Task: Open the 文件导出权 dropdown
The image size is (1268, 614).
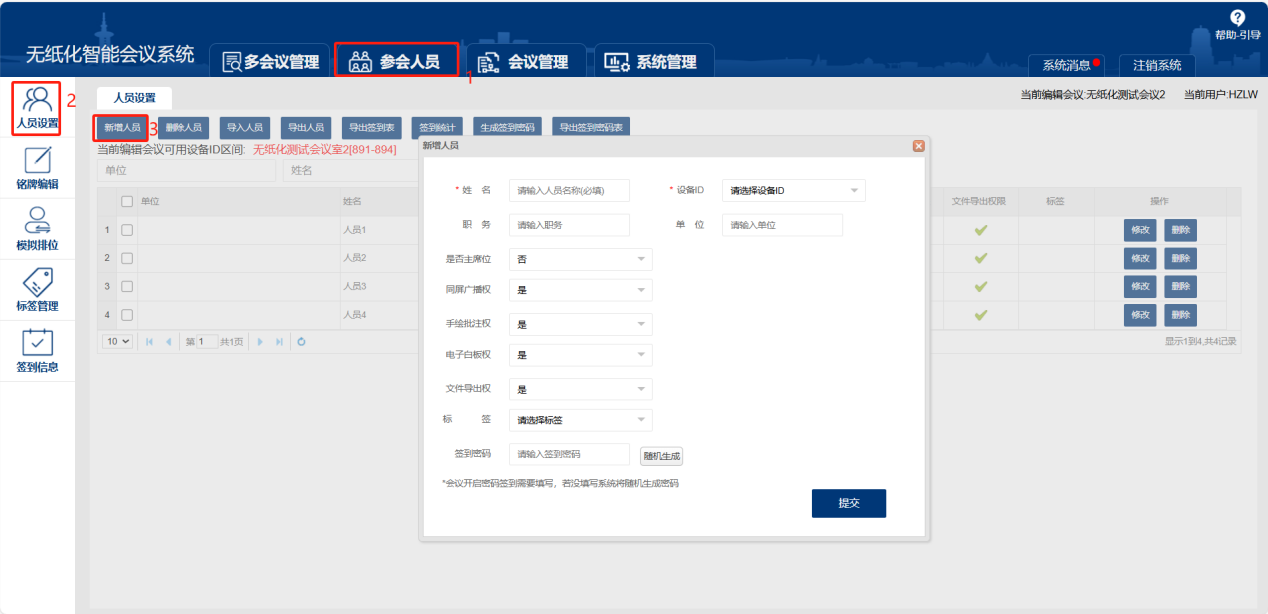Action: coord(580,389)
